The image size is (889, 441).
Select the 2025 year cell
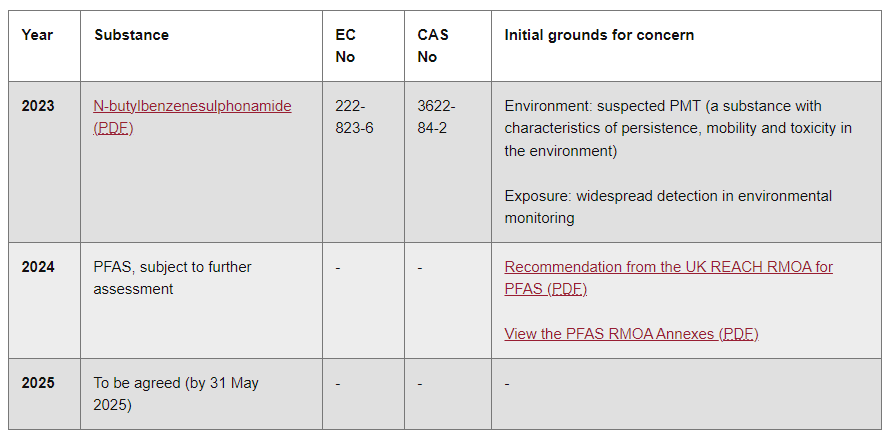(38, 383)
